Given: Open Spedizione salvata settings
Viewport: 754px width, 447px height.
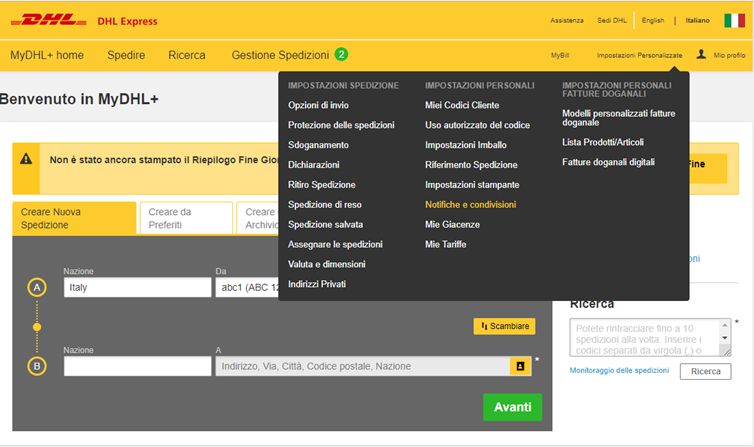Looking at the screenshot, I should pyautogui.click(x=326, y=224).
